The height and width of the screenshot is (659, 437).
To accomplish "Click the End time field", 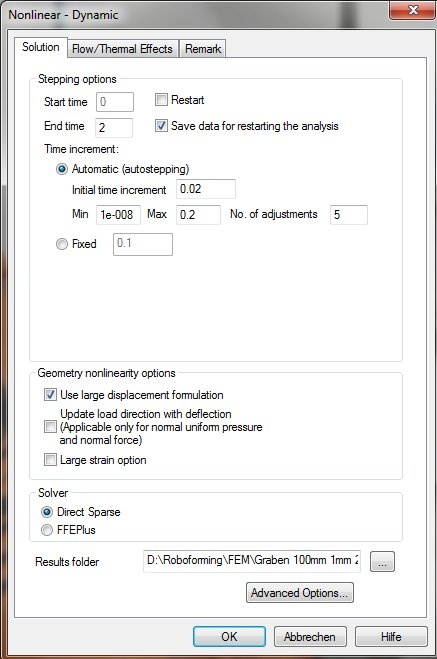I will click(x=114, y=127).
